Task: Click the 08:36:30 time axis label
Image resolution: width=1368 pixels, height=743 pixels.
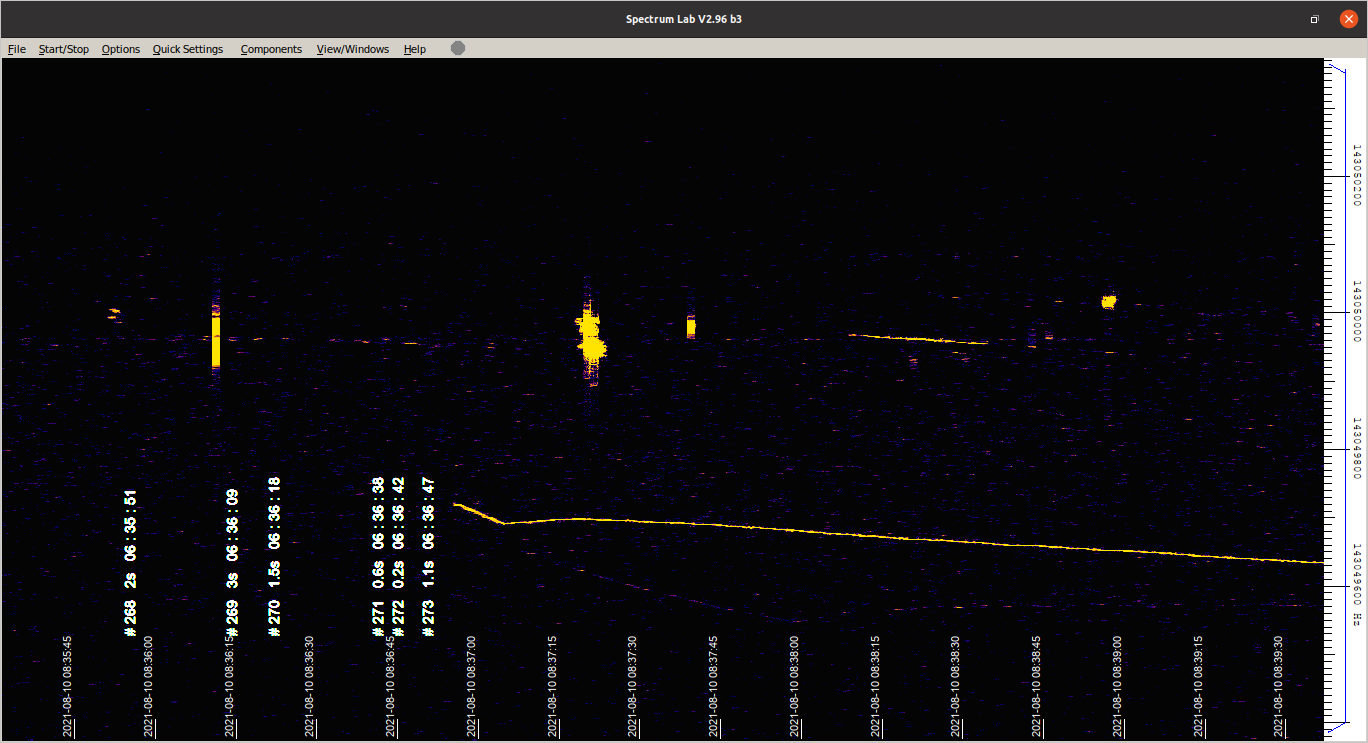Action: pyautogui.click(x=310, y=686)
